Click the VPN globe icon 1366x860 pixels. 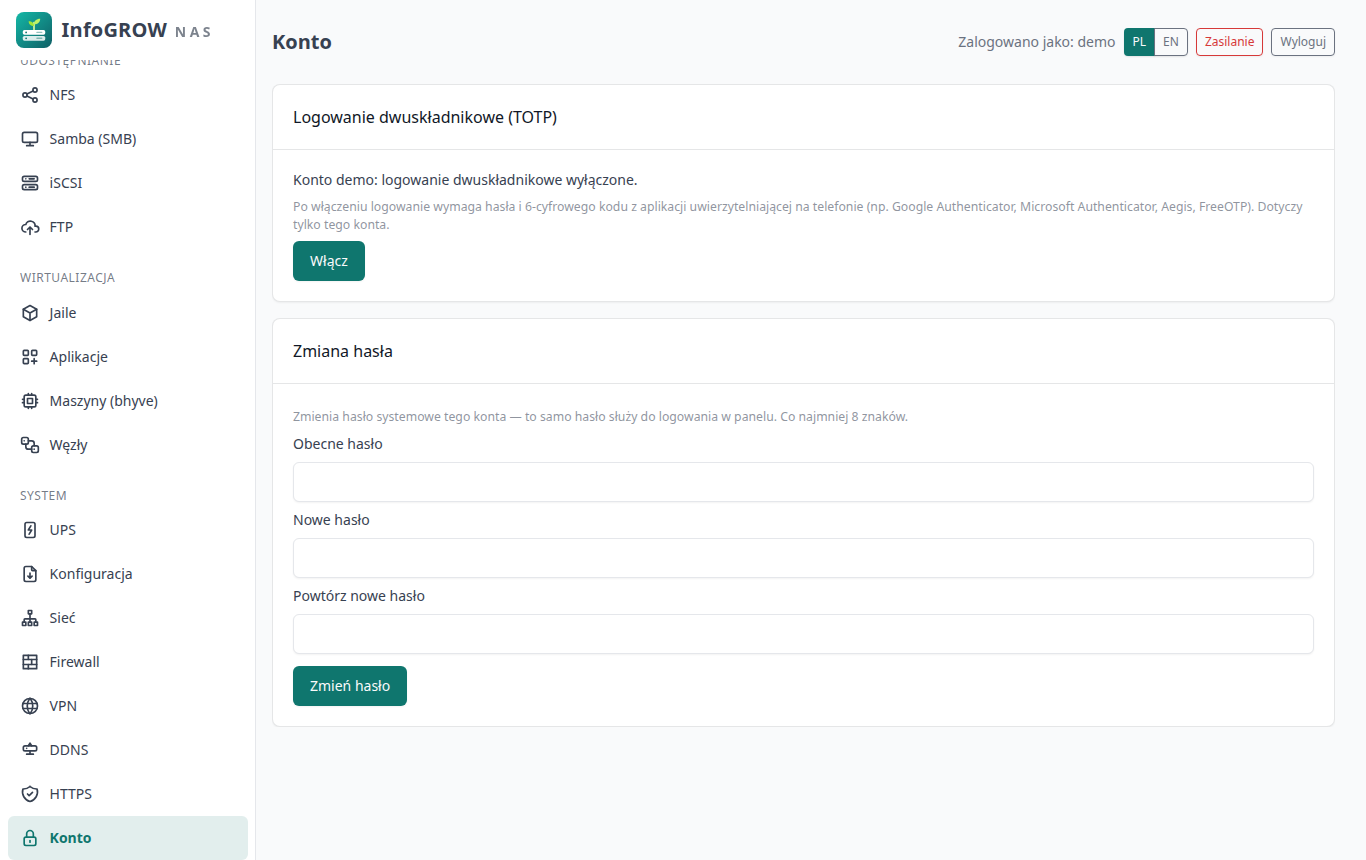30,706
